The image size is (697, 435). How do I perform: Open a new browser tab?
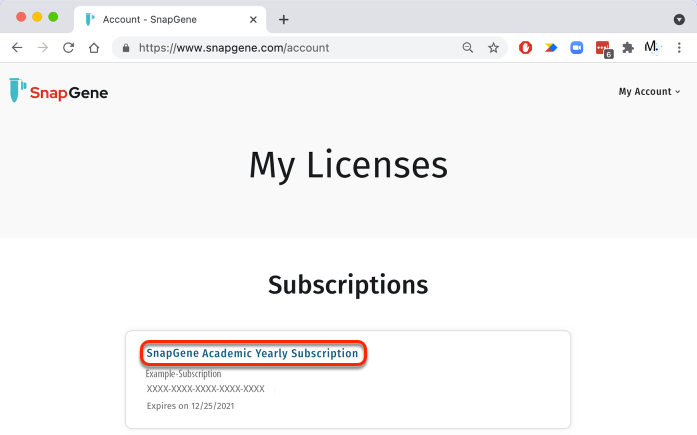tap(284, 19)
